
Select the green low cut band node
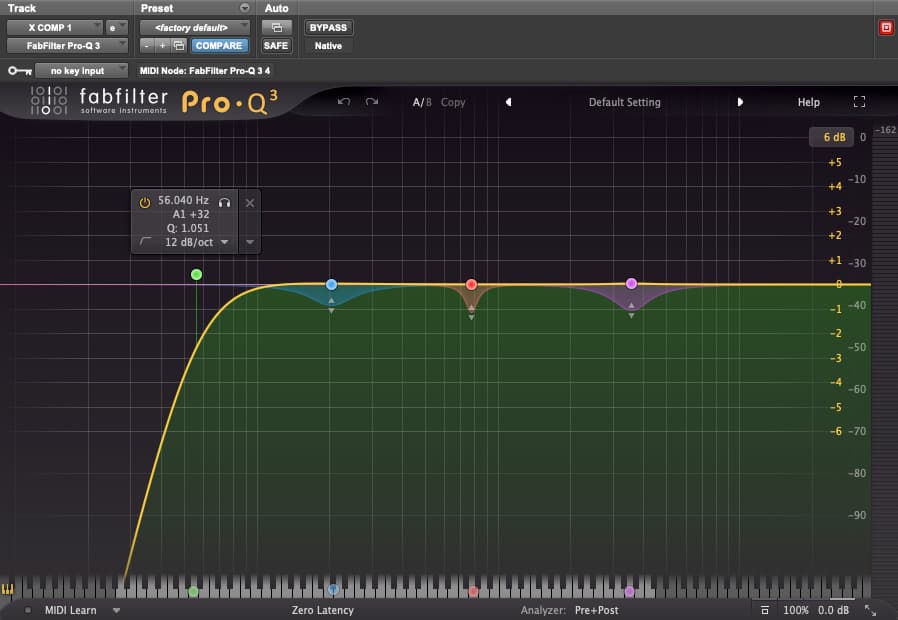(196, 275)
